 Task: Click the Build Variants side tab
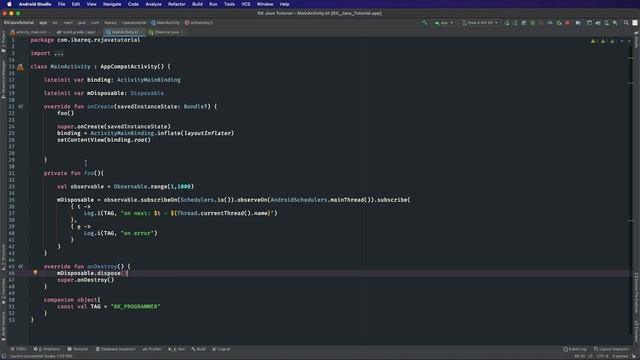pos(3,327)
